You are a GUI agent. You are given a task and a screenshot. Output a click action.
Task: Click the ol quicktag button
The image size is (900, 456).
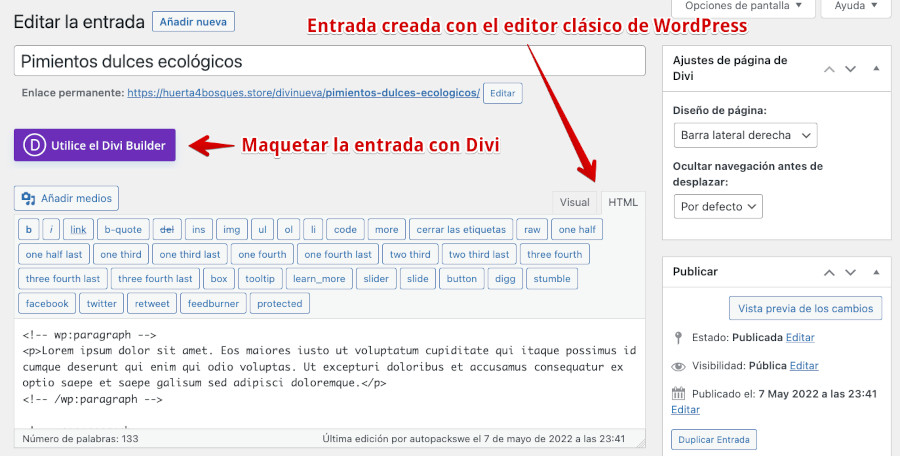coord(289,230)
